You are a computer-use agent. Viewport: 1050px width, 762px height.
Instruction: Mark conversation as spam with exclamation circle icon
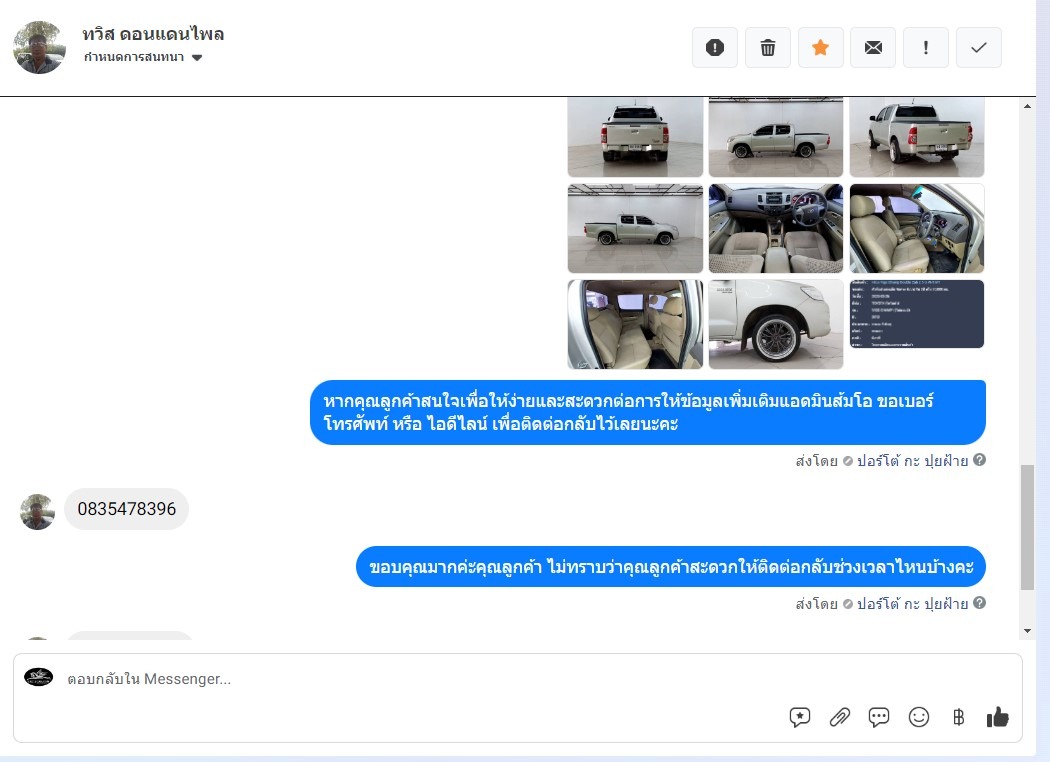click(715, 48)
